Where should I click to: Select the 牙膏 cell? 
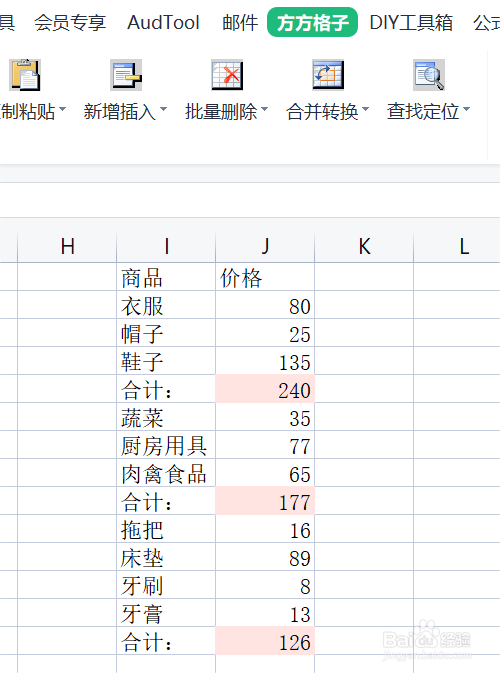(166, 613)
